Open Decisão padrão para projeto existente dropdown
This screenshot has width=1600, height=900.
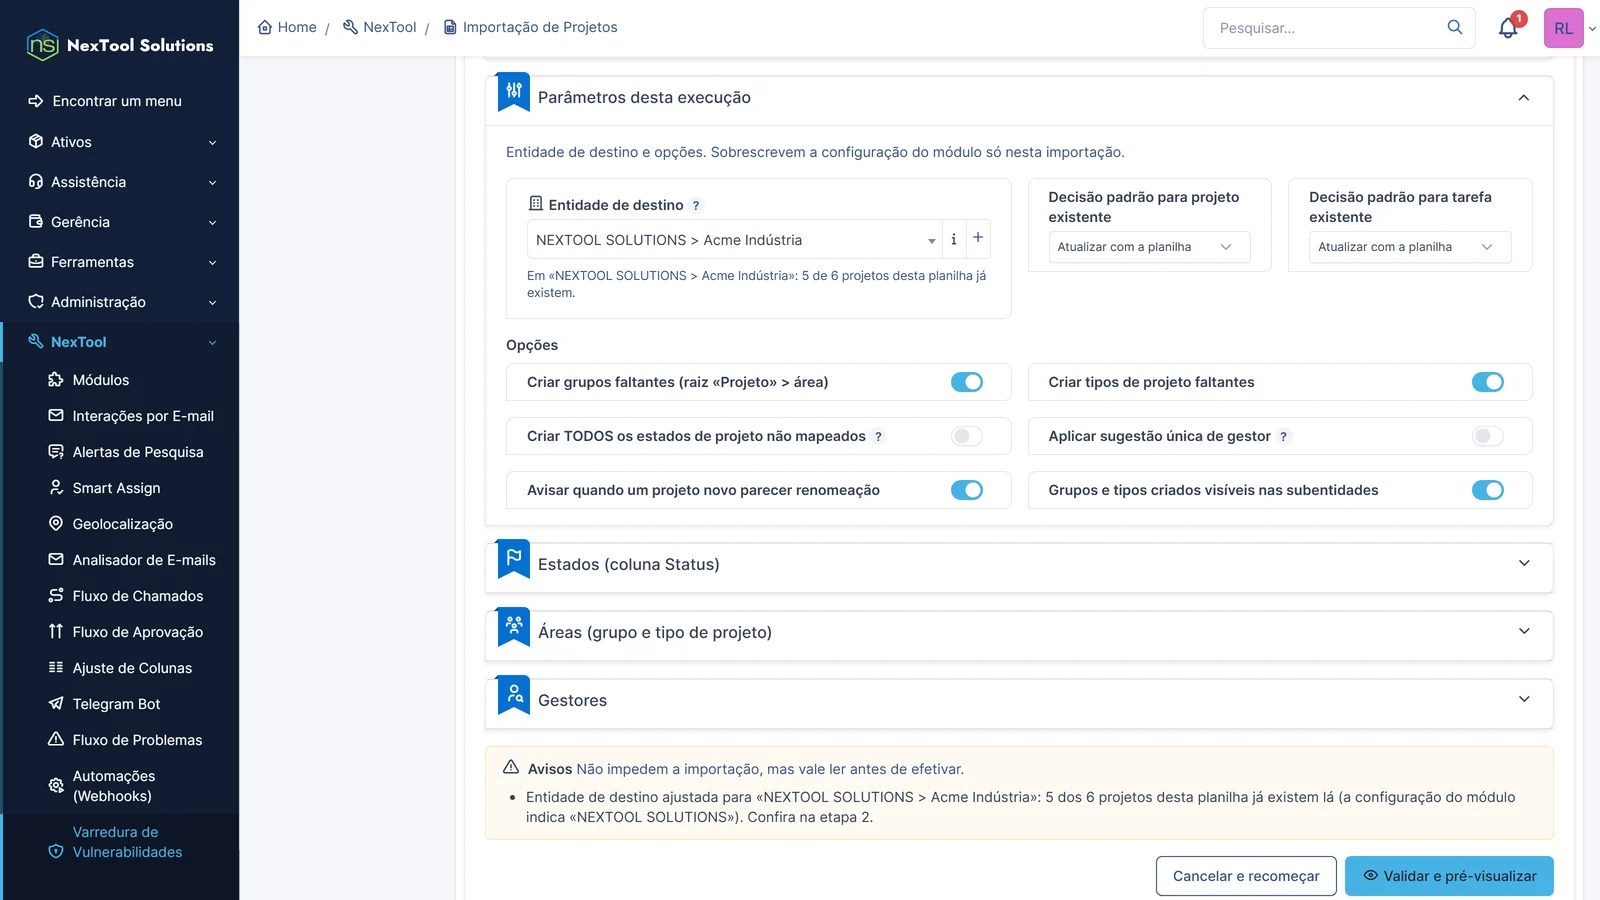1149,247
